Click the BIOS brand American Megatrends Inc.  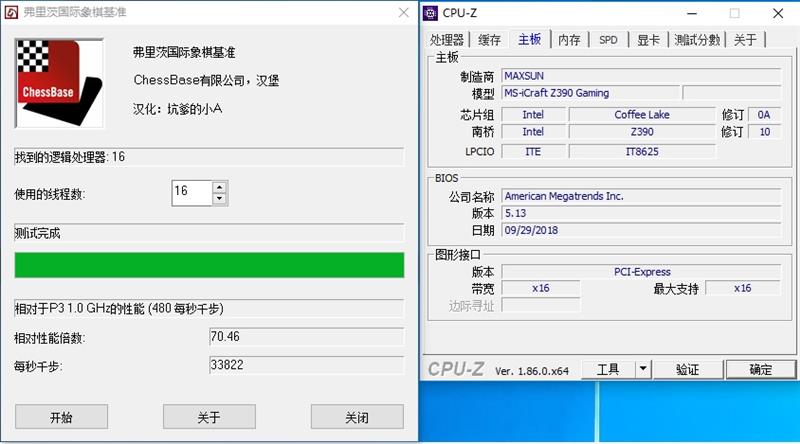pos(641,196)
